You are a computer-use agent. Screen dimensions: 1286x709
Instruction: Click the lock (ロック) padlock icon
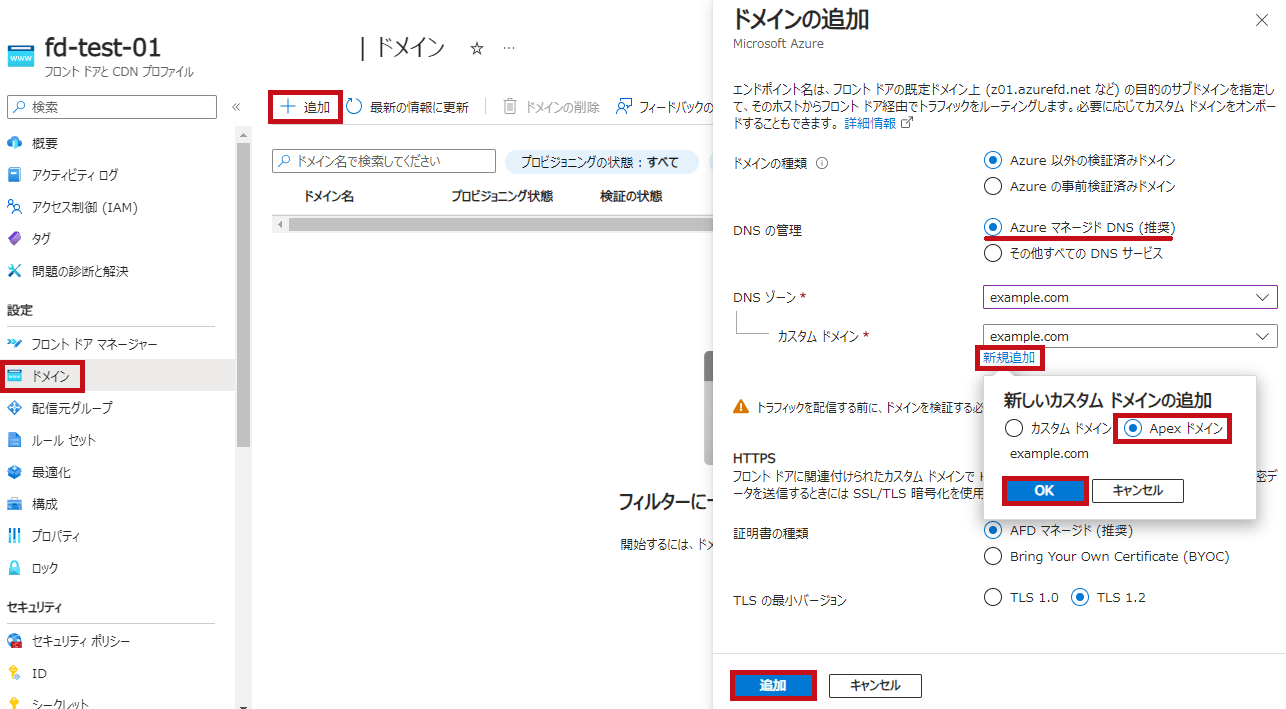click(x=14, y=568)
